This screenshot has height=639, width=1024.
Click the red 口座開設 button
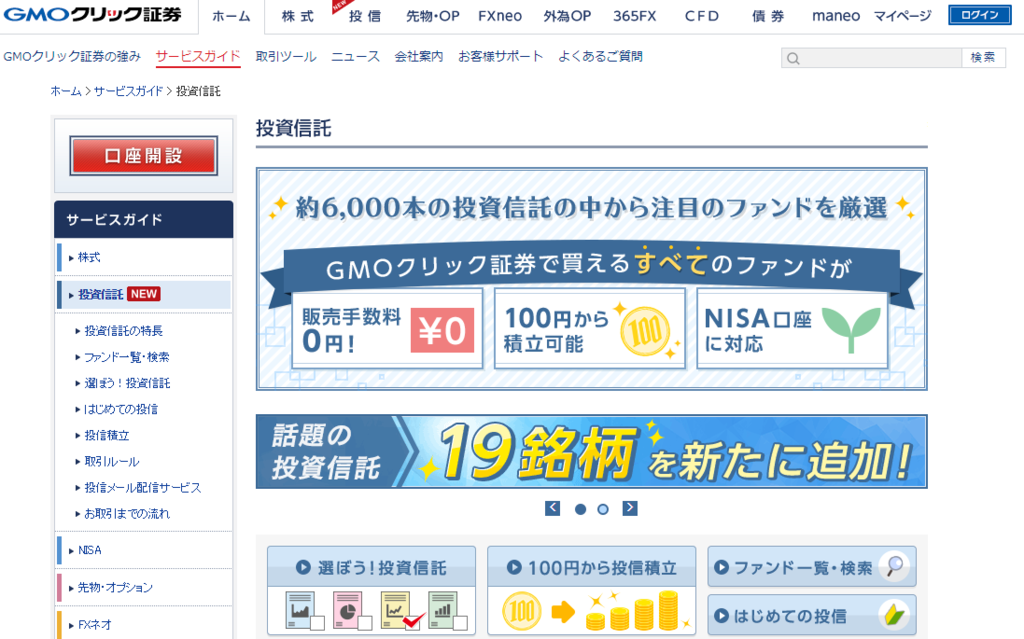144,156
